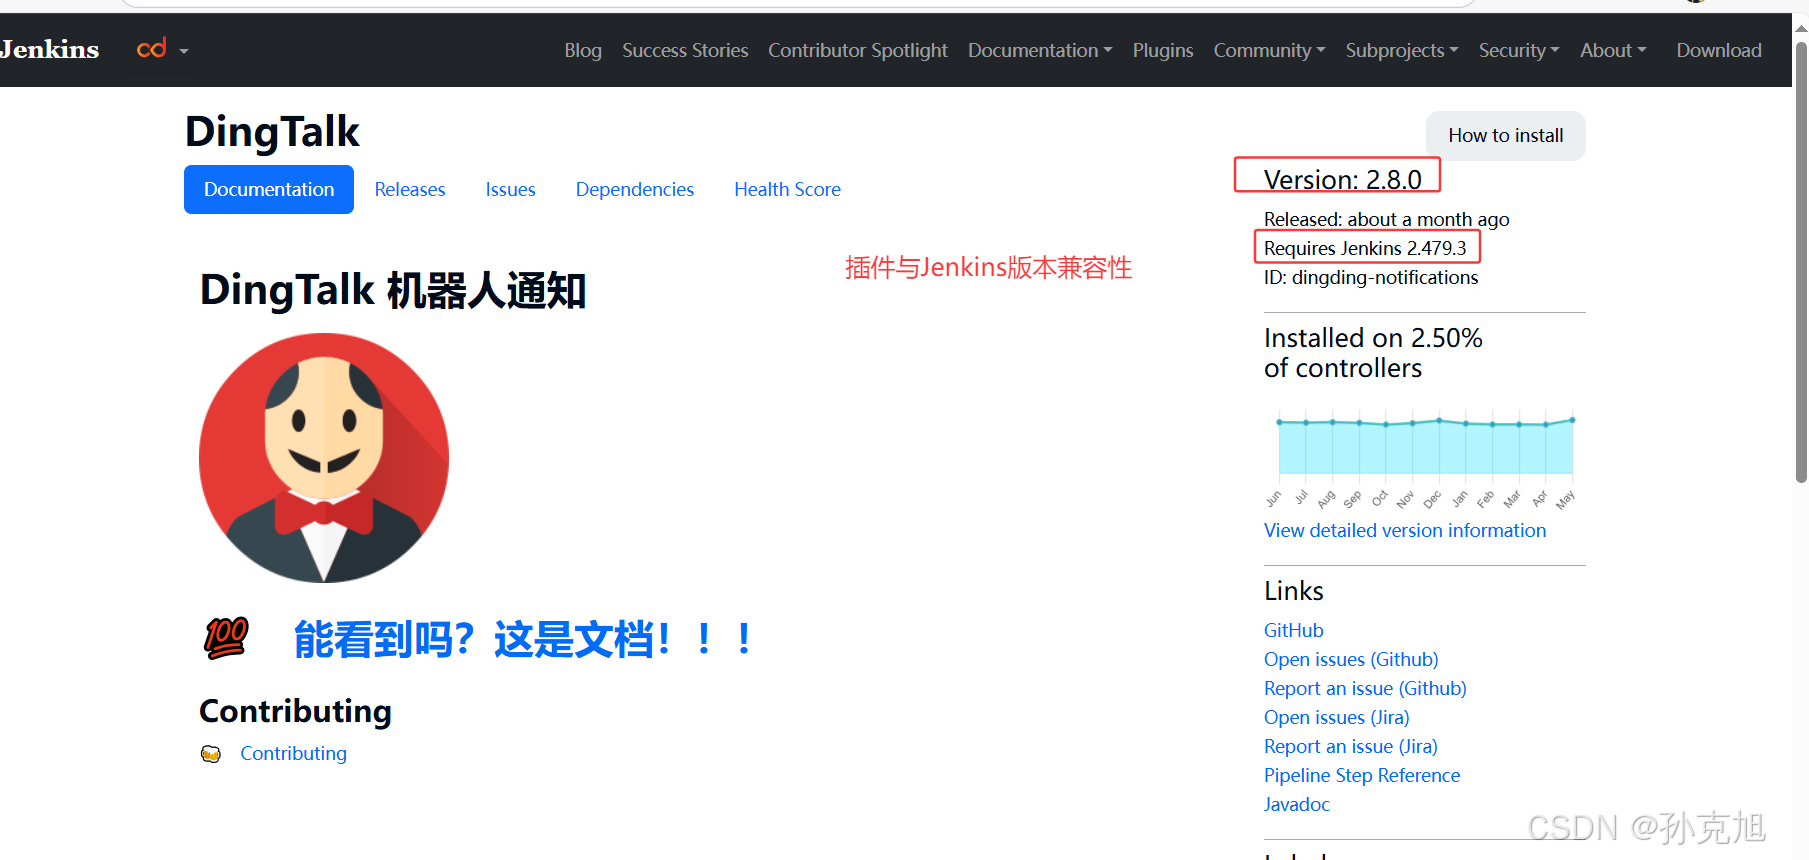Click Released: about a month ago text

pyautogui.click(x=1387, y=219)
